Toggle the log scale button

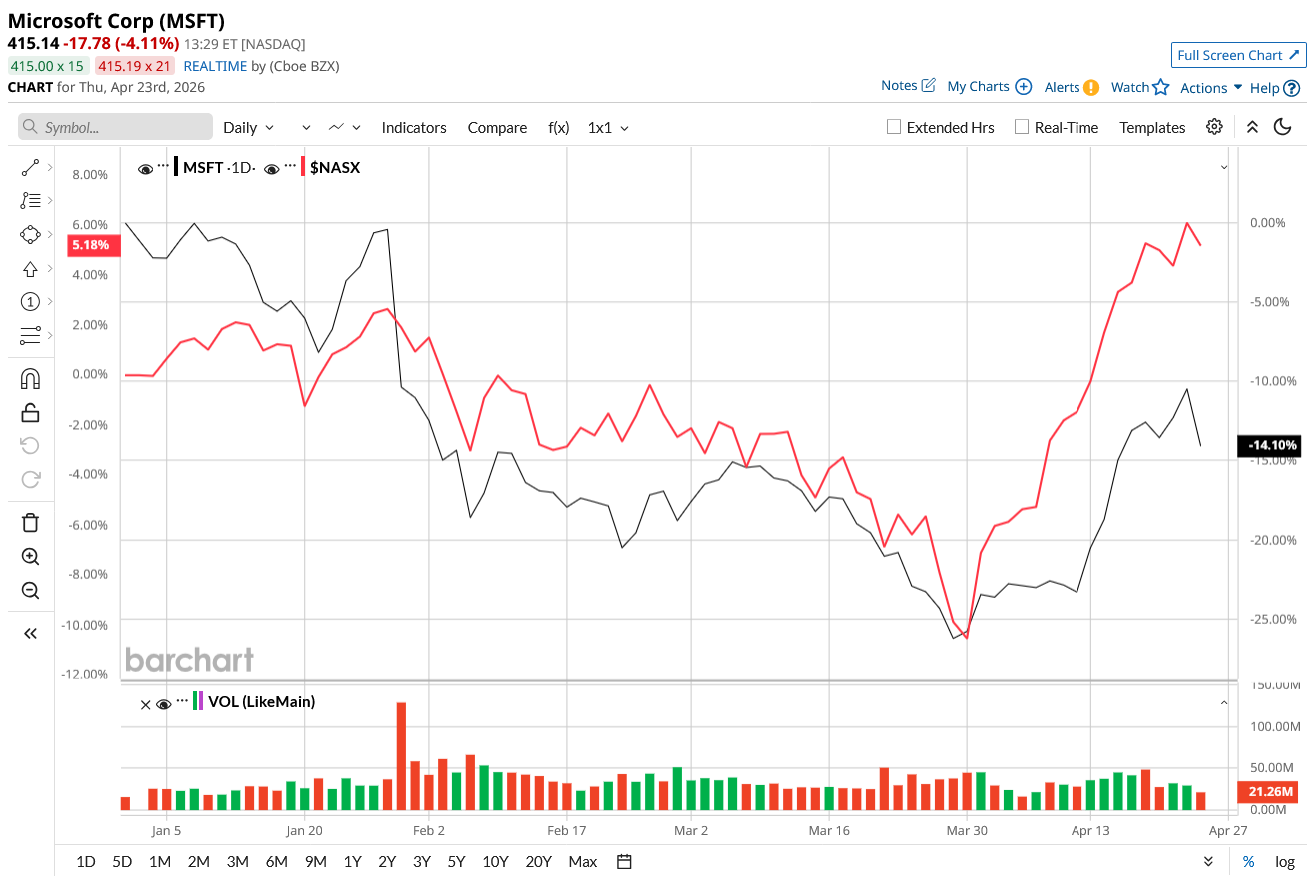(x=1285, y=861)
